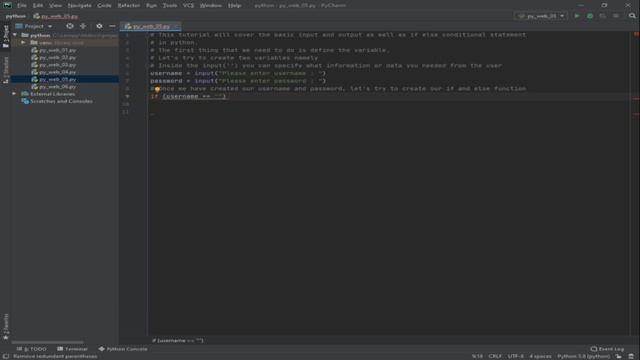Collapse the python root folder

(15, 35)
